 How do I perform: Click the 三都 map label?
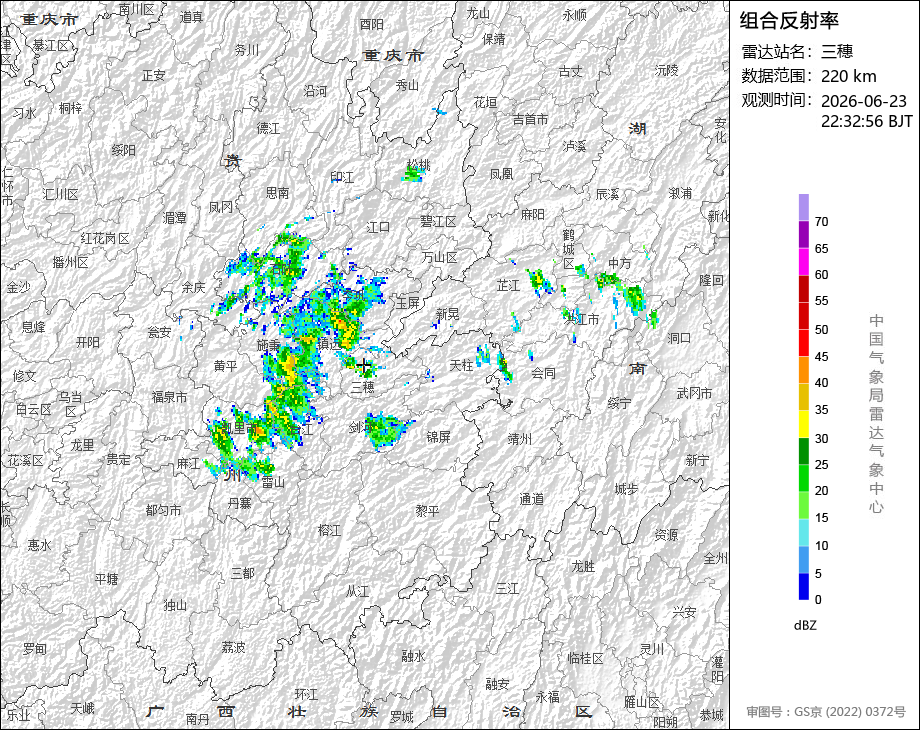[x=242, y=573]
